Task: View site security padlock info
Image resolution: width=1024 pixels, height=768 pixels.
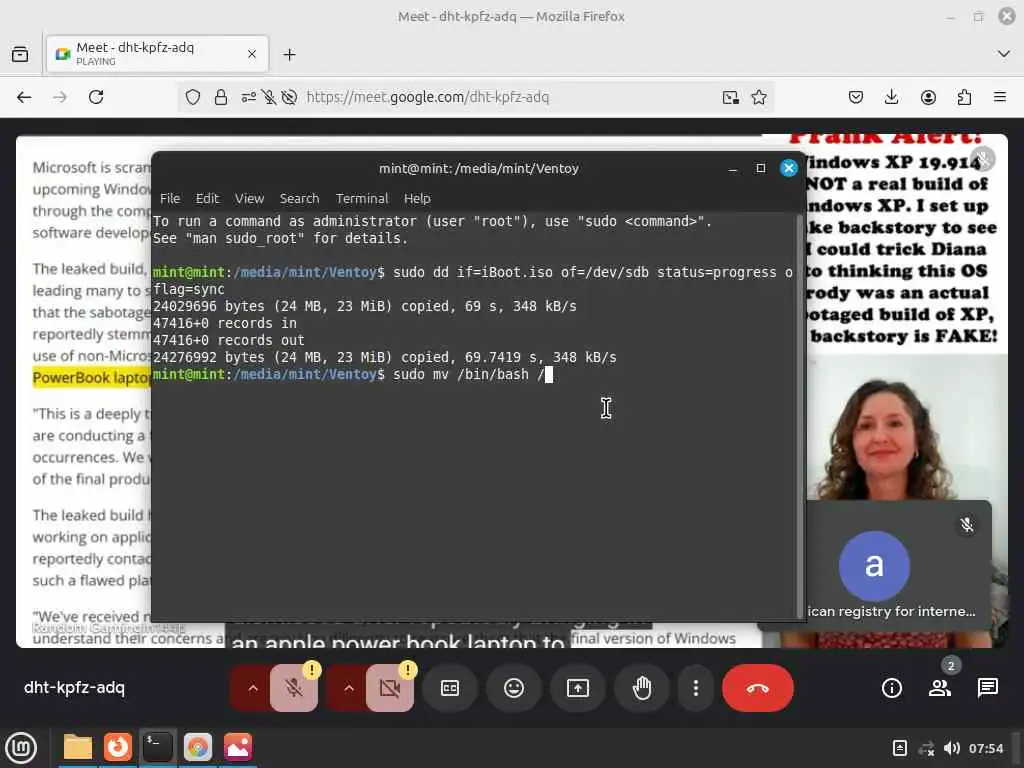Action: coord(221,97)
